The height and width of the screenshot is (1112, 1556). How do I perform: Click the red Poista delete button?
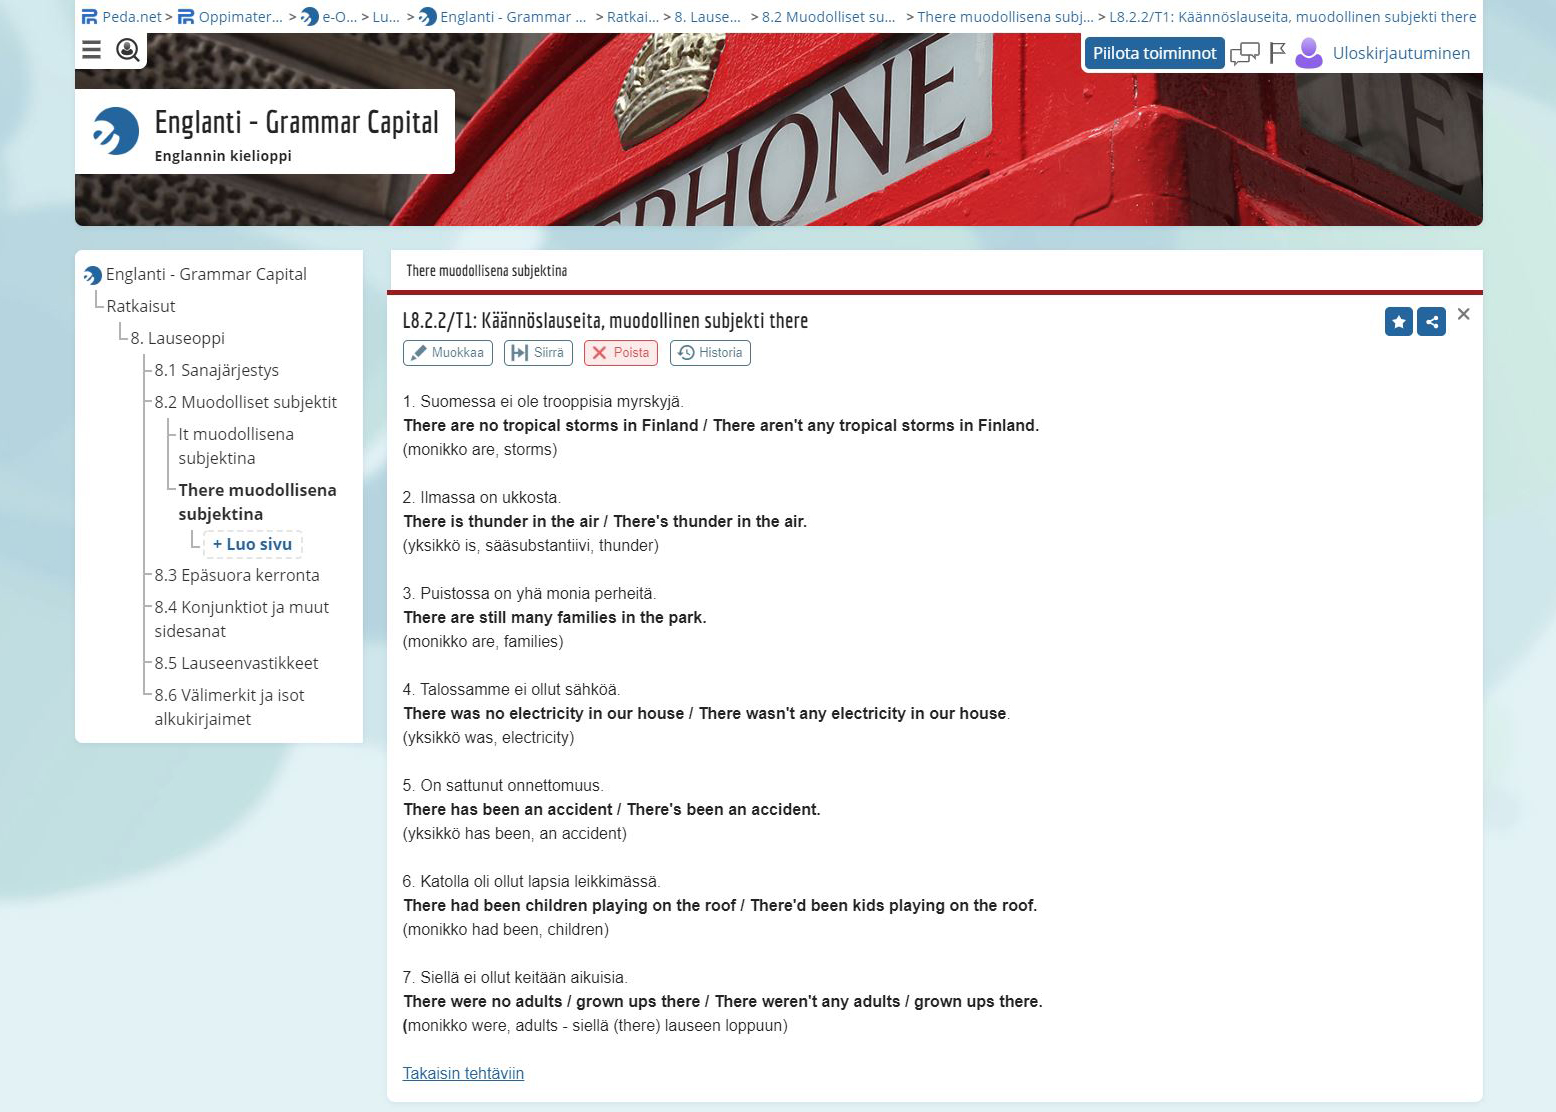point(620,353)
